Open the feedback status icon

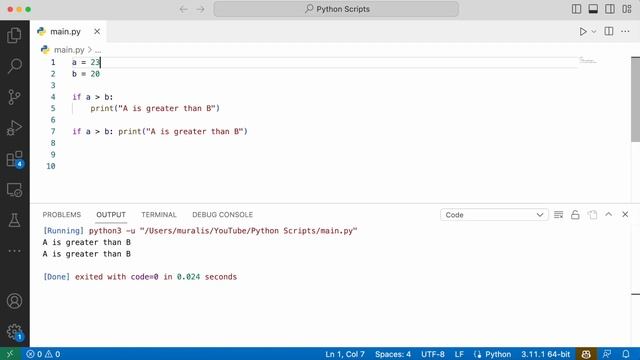607,354
